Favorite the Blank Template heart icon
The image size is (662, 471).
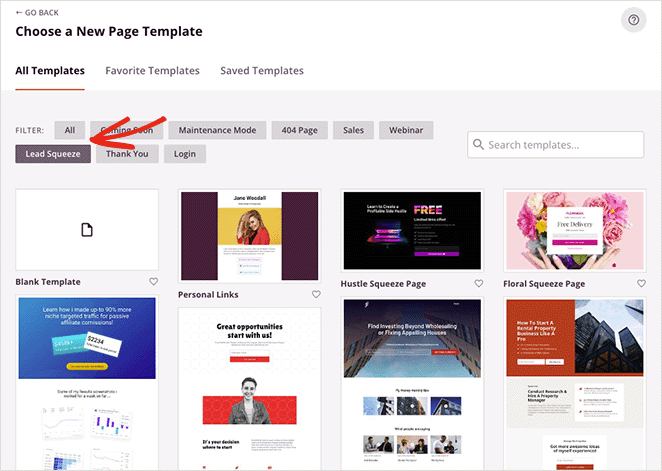153,282
